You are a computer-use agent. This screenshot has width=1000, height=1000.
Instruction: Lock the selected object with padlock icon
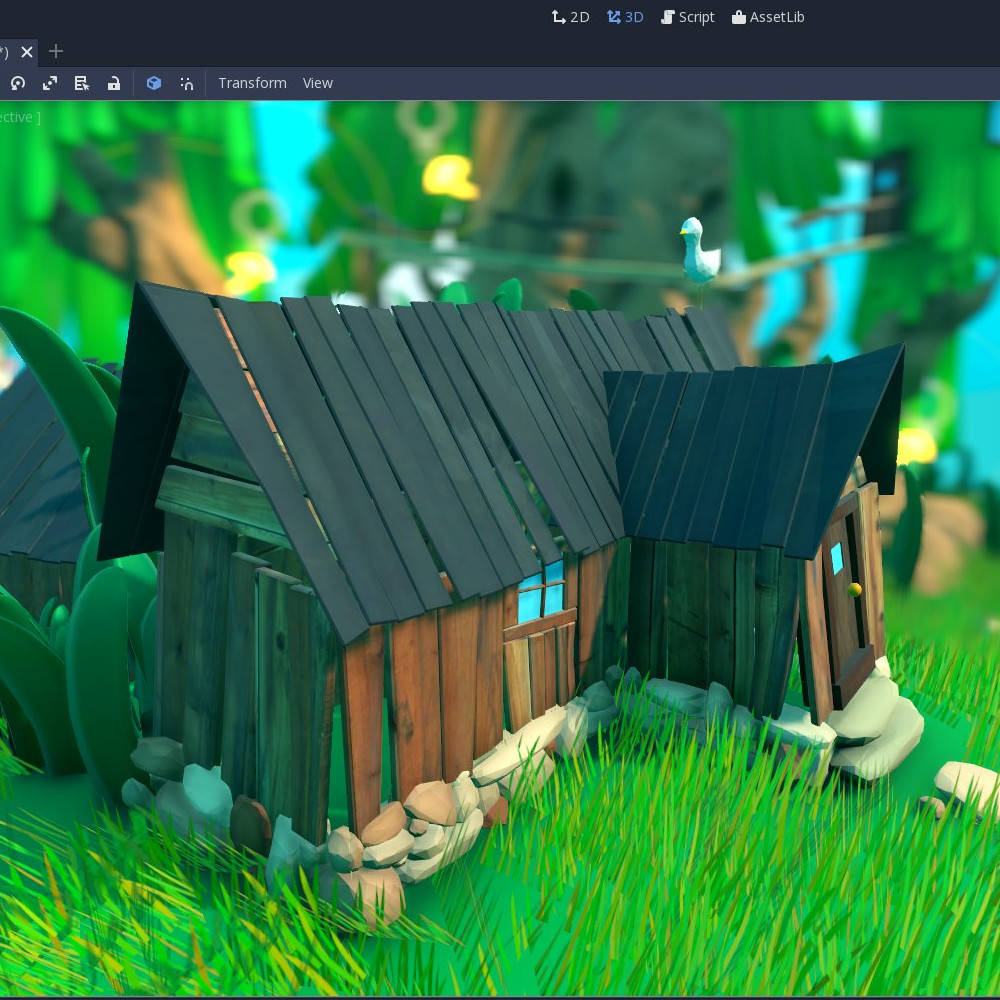[x=114, y=83]
